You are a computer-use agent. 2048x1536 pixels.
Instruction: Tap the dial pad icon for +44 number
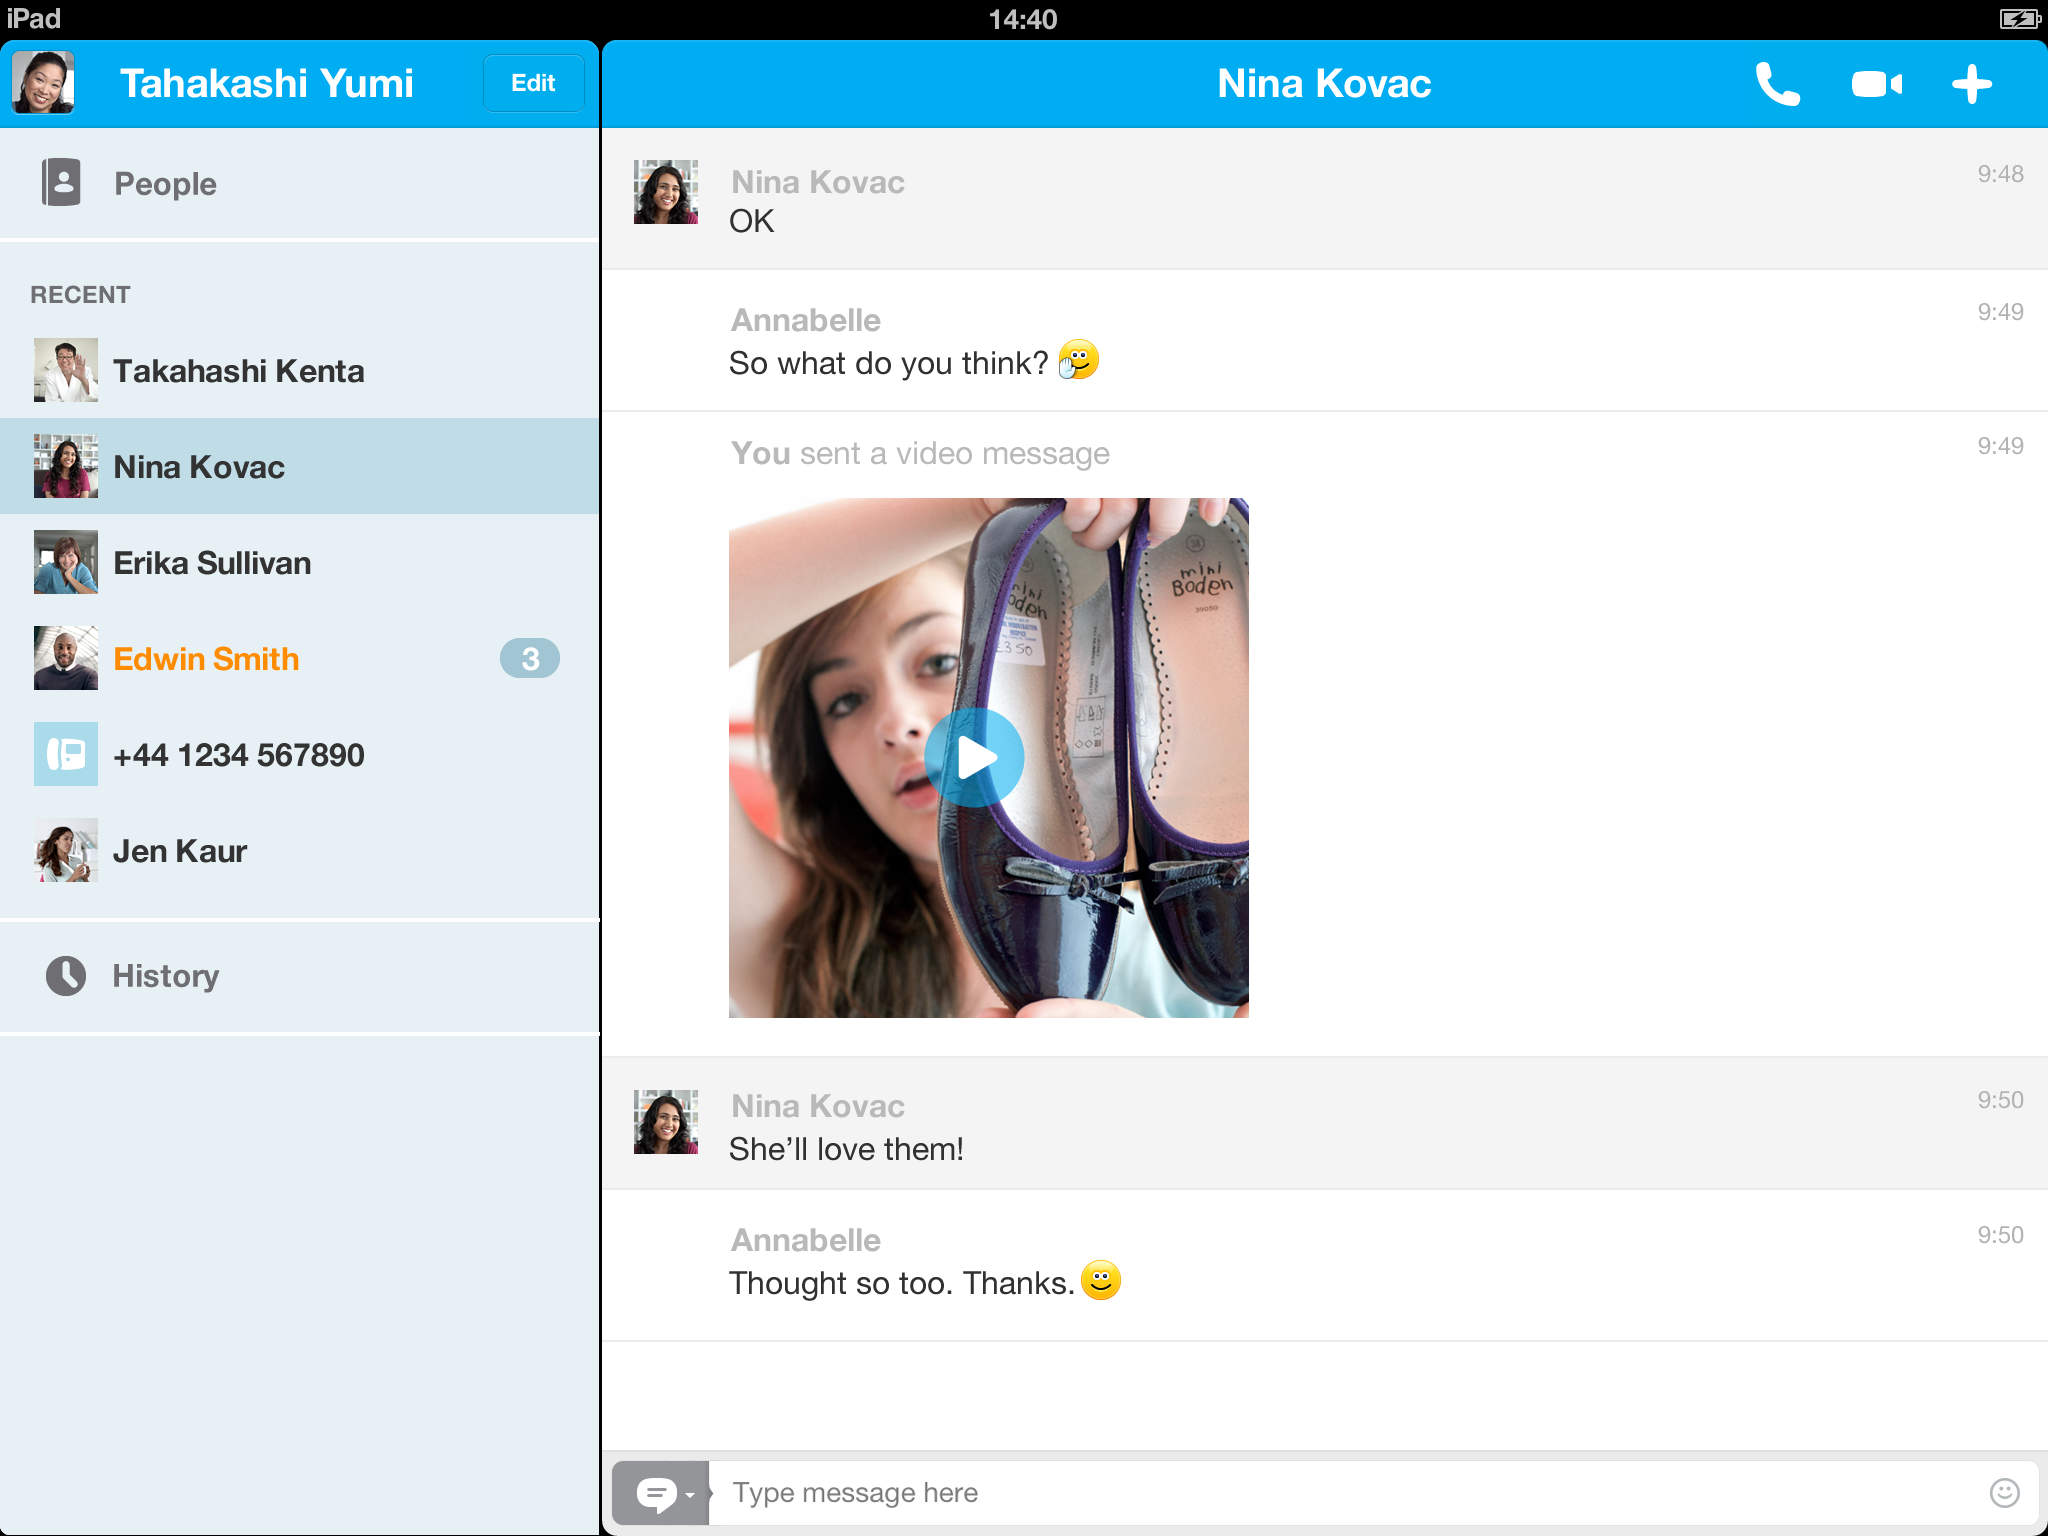coord(66,754)
